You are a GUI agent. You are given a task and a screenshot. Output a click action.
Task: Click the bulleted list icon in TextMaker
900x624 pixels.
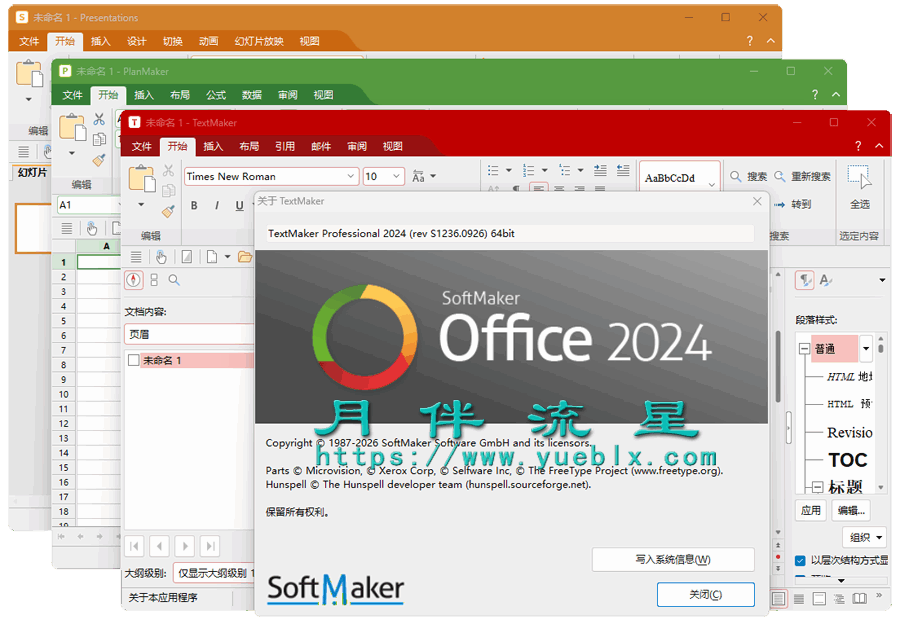[x=493, y=170]
